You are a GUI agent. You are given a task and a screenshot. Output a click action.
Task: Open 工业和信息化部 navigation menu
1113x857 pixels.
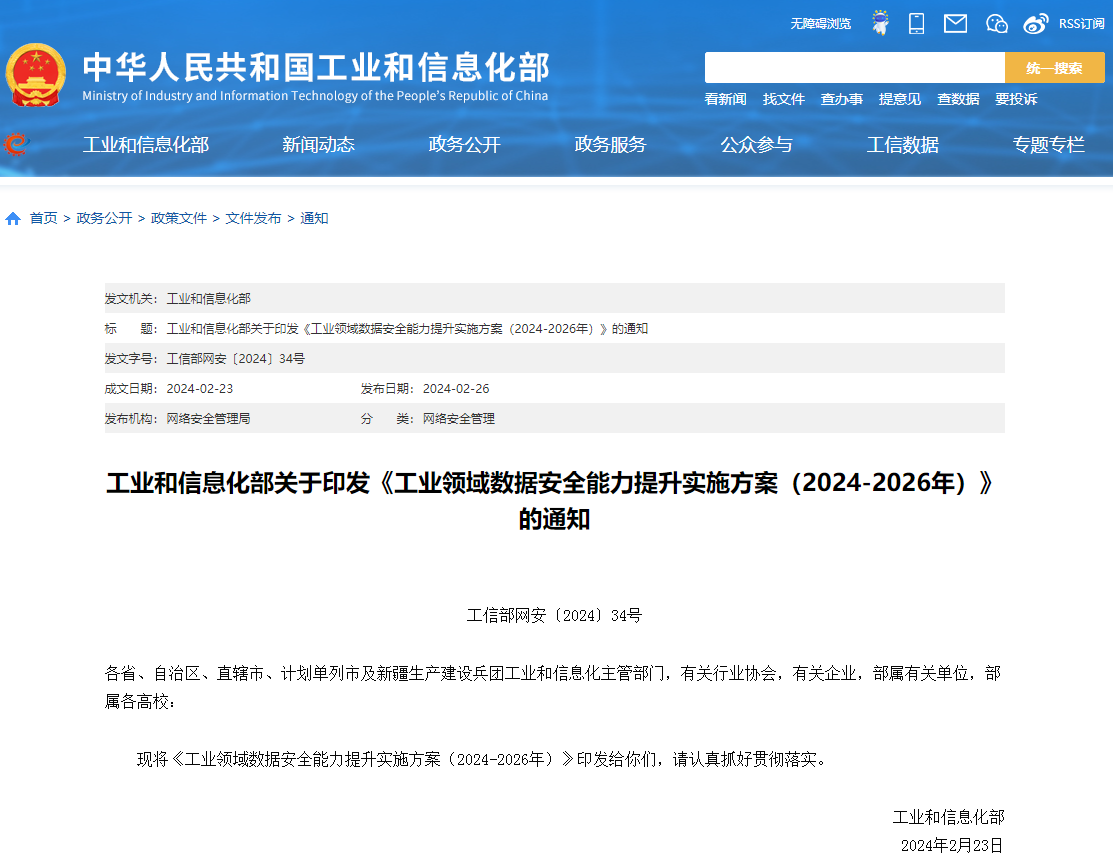[146, 145]
